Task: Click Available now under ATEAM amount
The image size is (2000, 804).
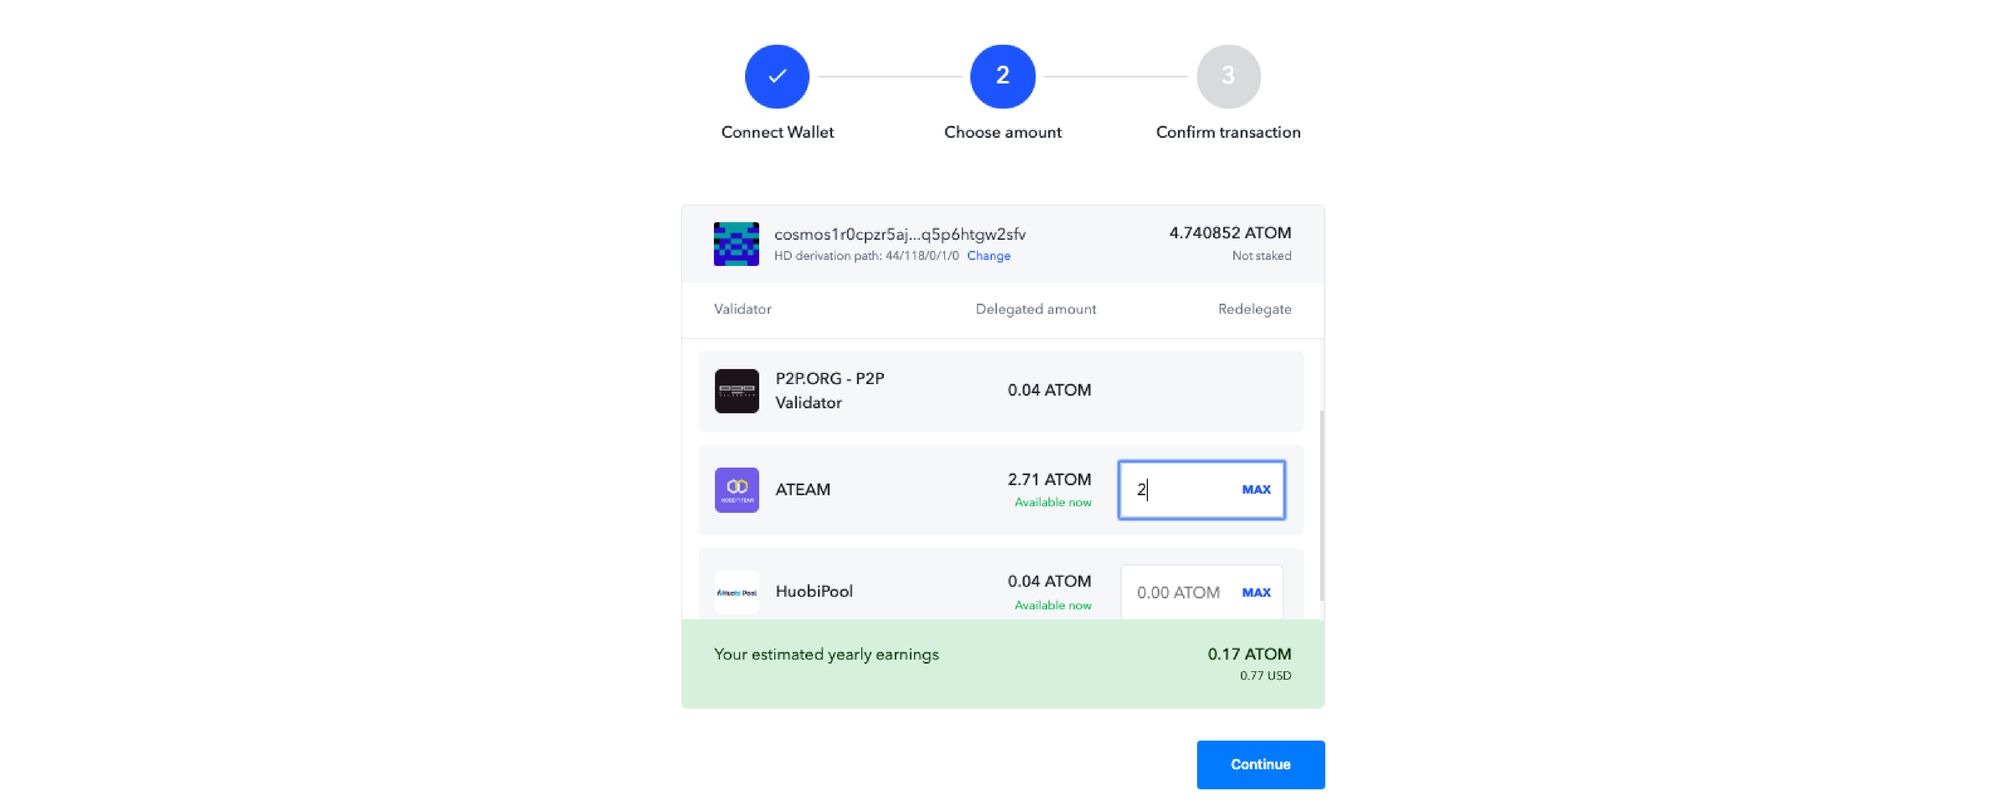Action: [1053, 502]
